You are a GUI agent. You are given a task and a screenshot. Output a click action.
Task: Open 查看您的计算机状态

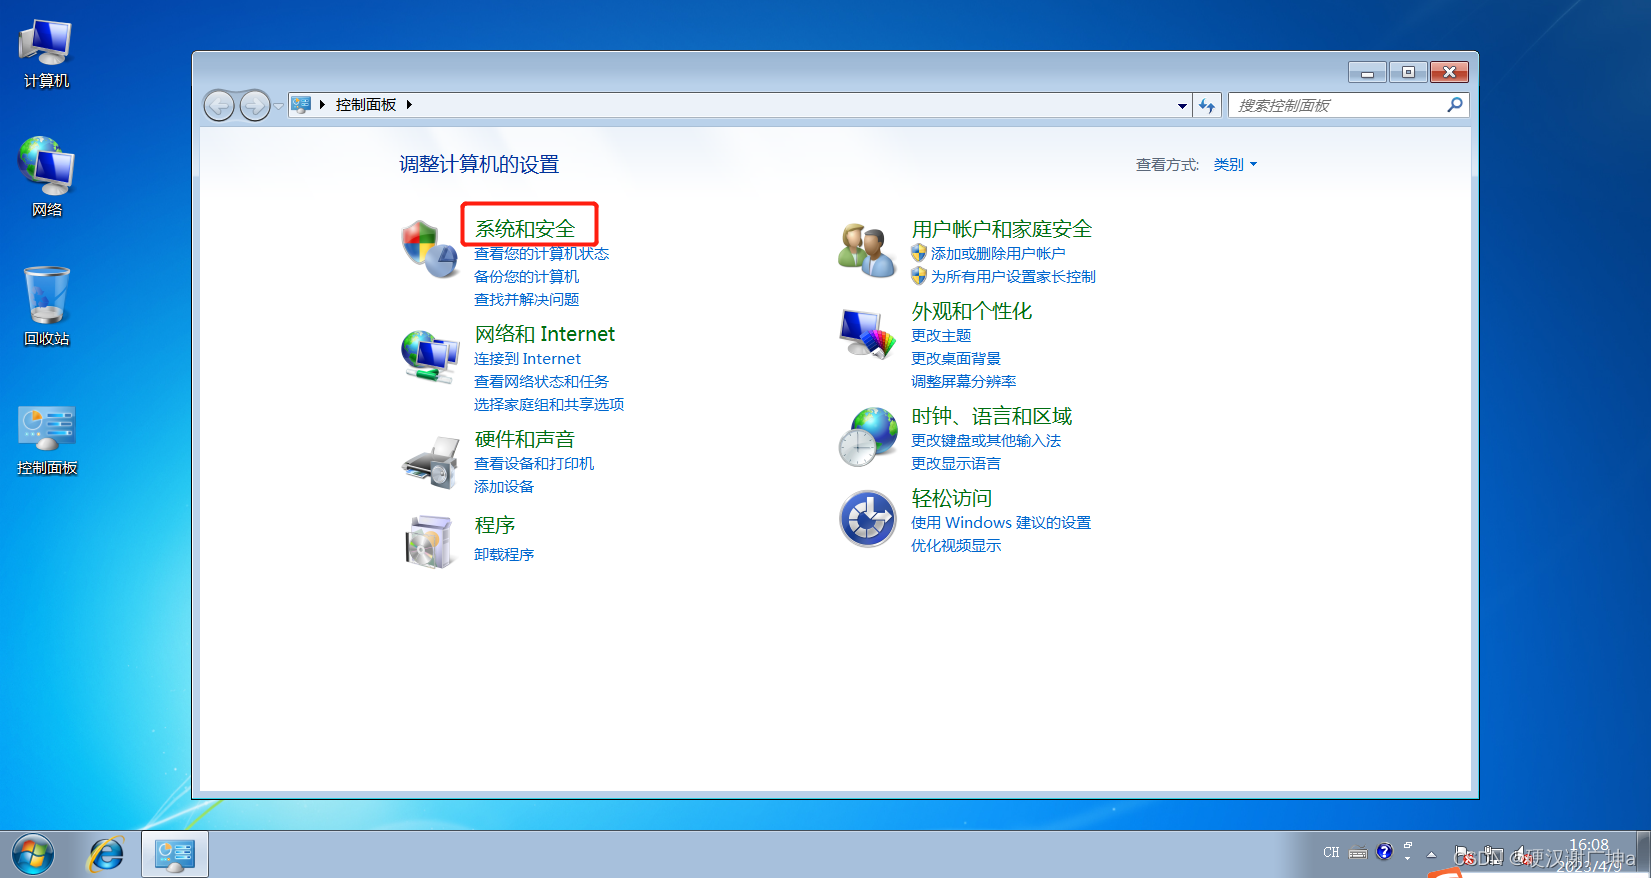(x=541, y=254)
